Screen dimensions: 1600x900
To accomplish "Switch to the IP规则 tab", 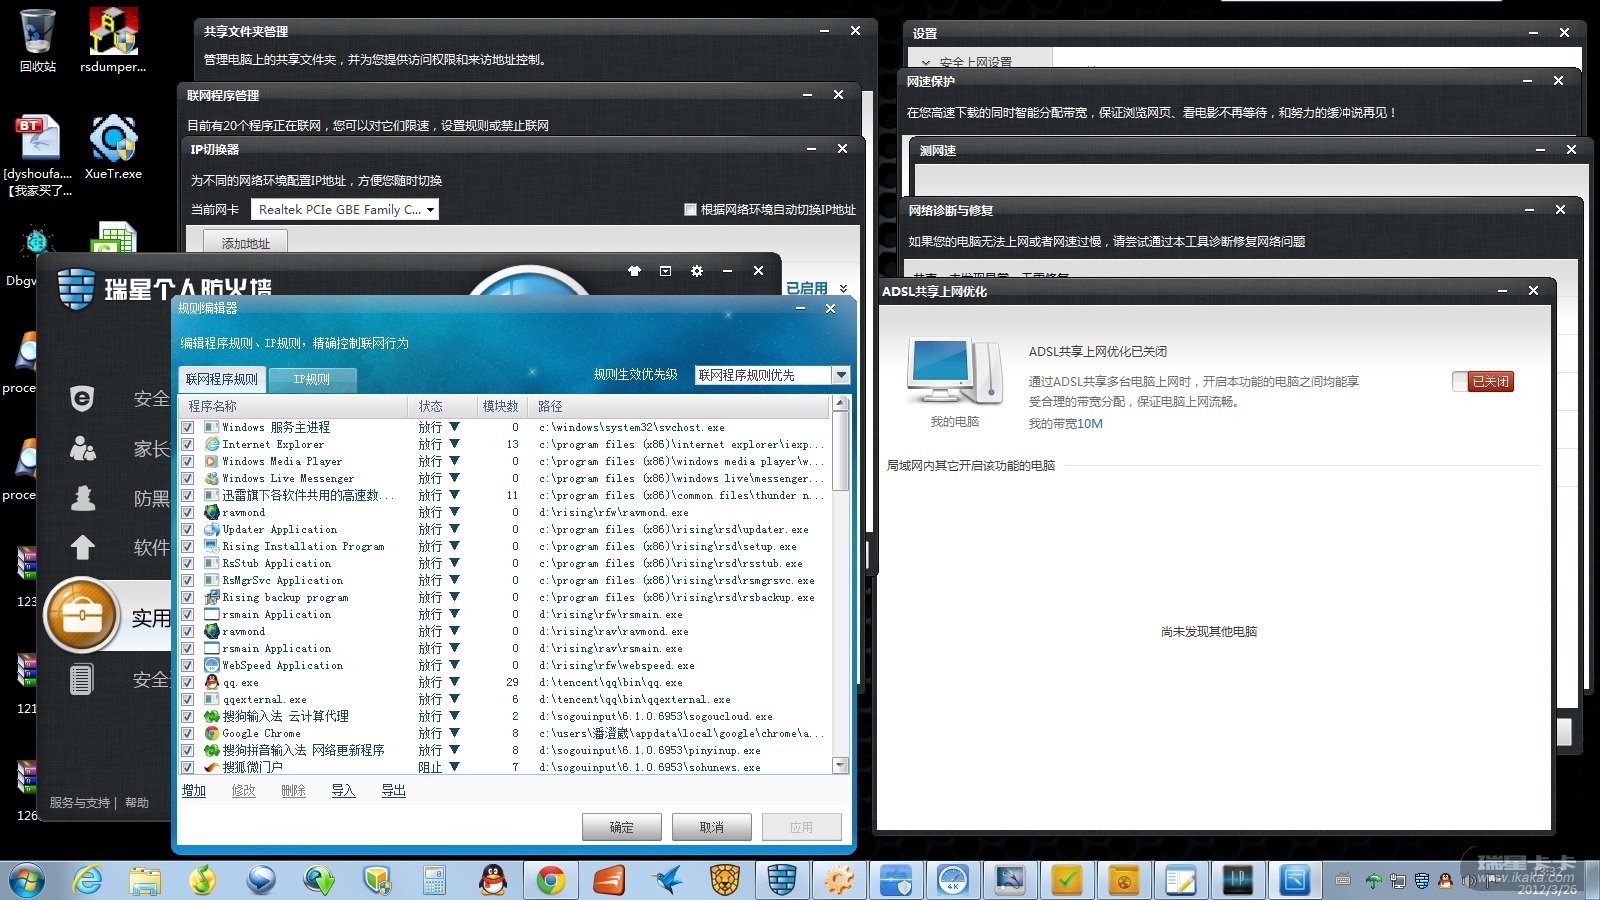I will click(x=311, y=379).
